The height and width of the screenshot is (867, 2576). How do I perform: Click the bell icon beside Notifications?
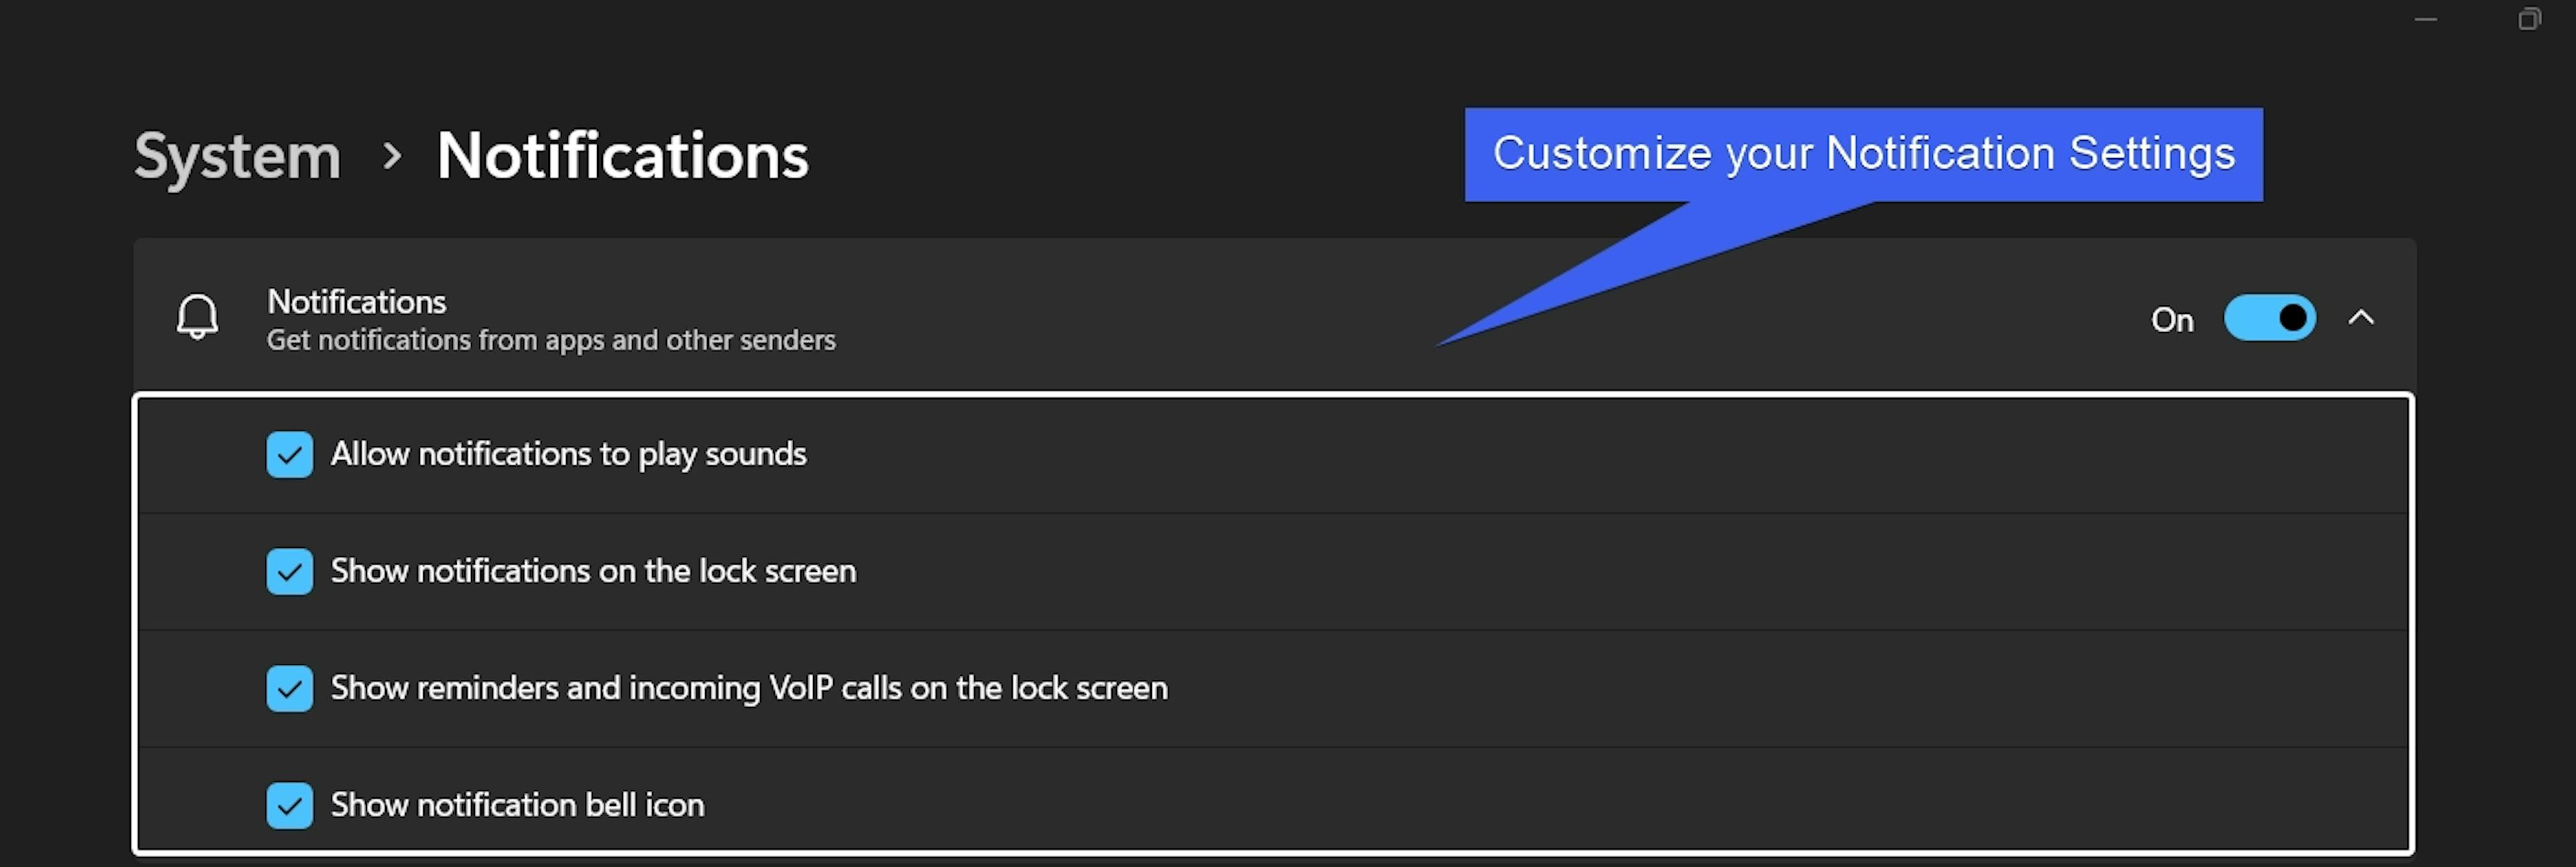click(197, 317)
